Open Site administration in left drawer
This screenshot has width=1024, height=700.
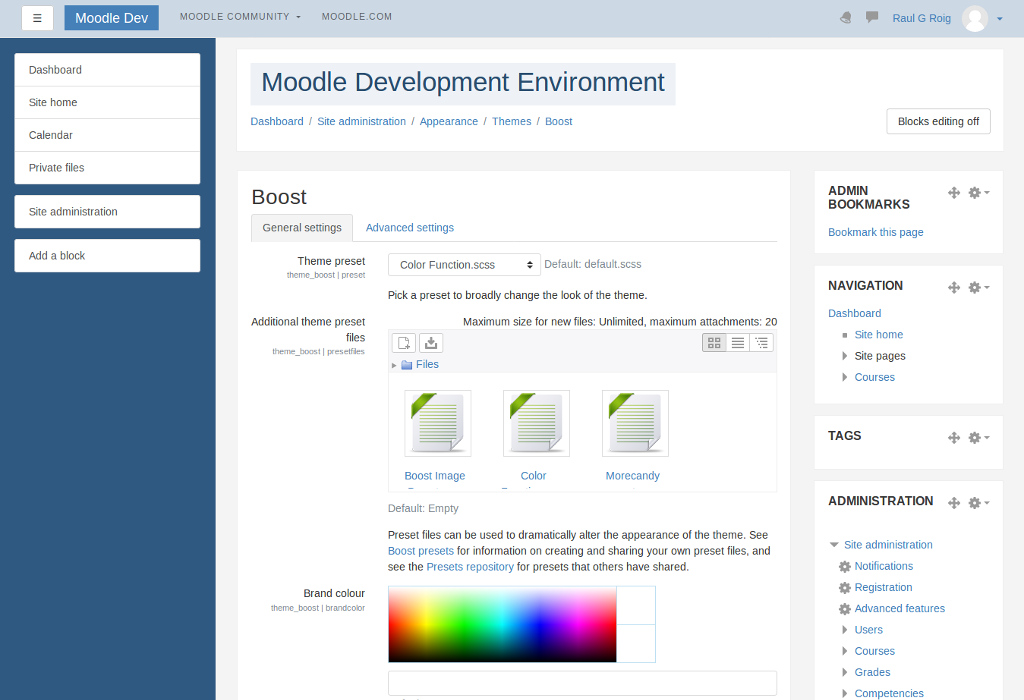107,212
